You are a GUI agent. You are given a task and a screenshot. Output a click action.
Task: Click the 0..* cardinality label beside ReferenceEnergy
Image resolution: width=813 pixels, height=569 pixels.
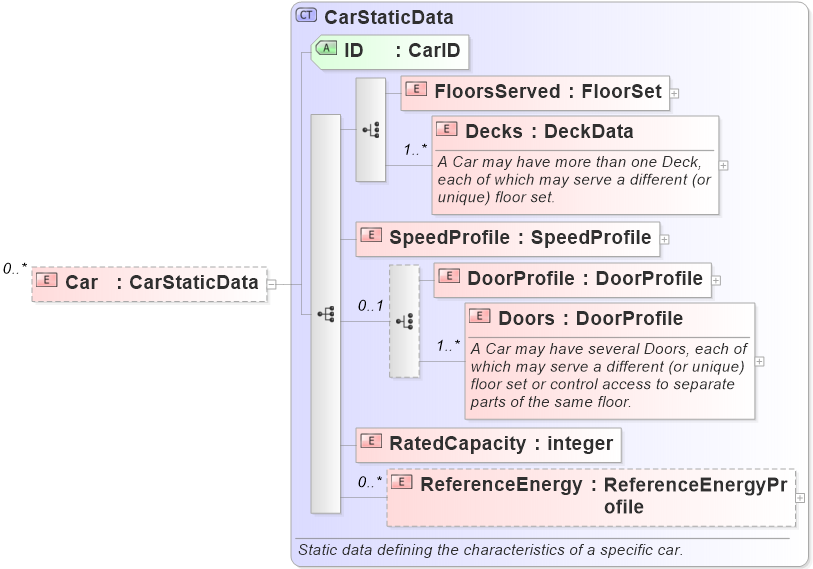pyautogui.click(x=370, y=482)
